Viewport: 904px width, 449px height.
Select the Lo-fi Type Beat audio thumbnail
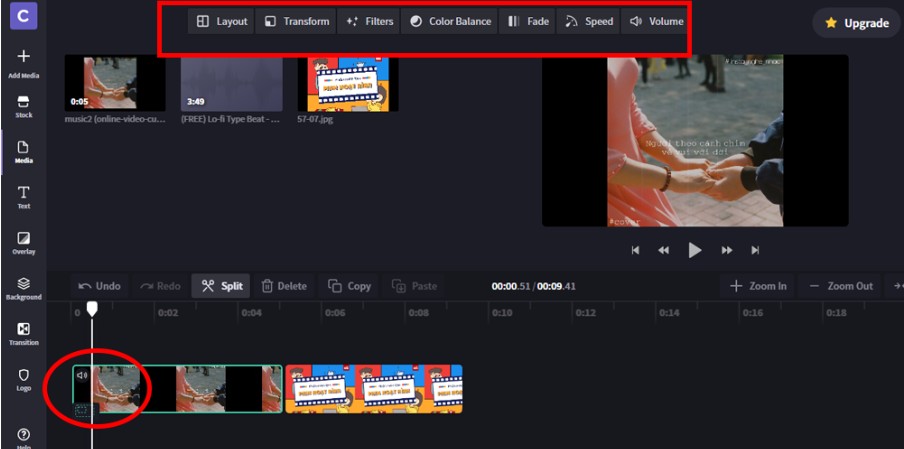(232, 83)
